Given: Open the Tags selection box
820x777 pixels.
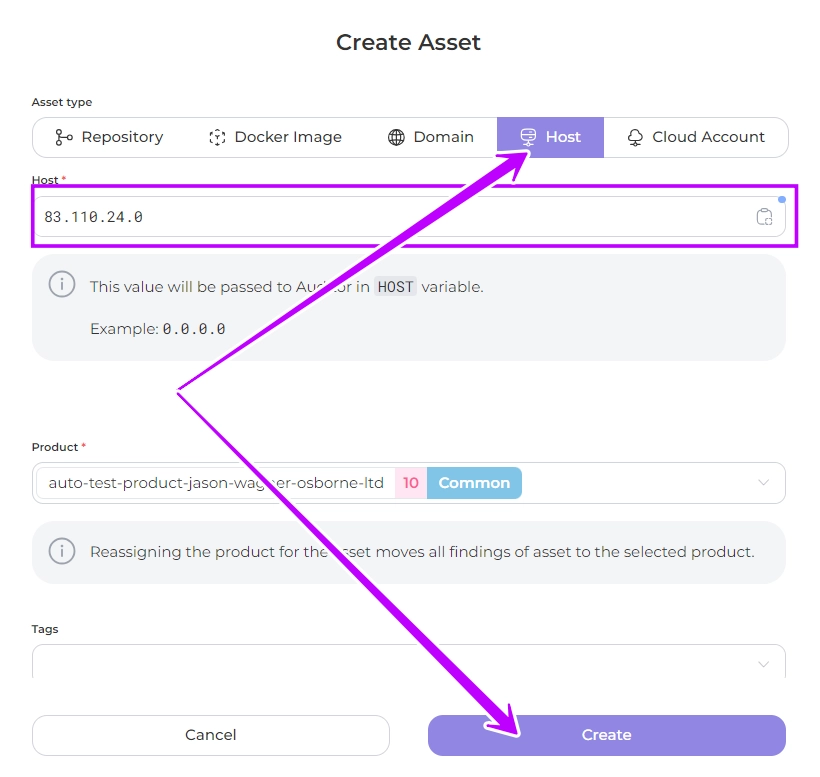Looking at the screenshot, I should tap(400, 663).
